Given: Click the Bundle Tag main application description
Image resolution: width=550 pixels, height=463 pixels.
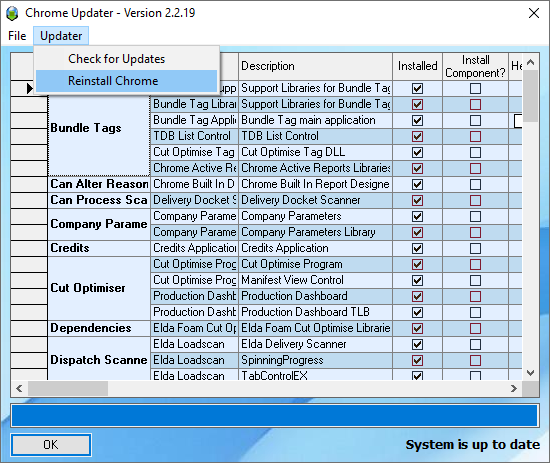Looking at the screenshot, I should (315, 120).
